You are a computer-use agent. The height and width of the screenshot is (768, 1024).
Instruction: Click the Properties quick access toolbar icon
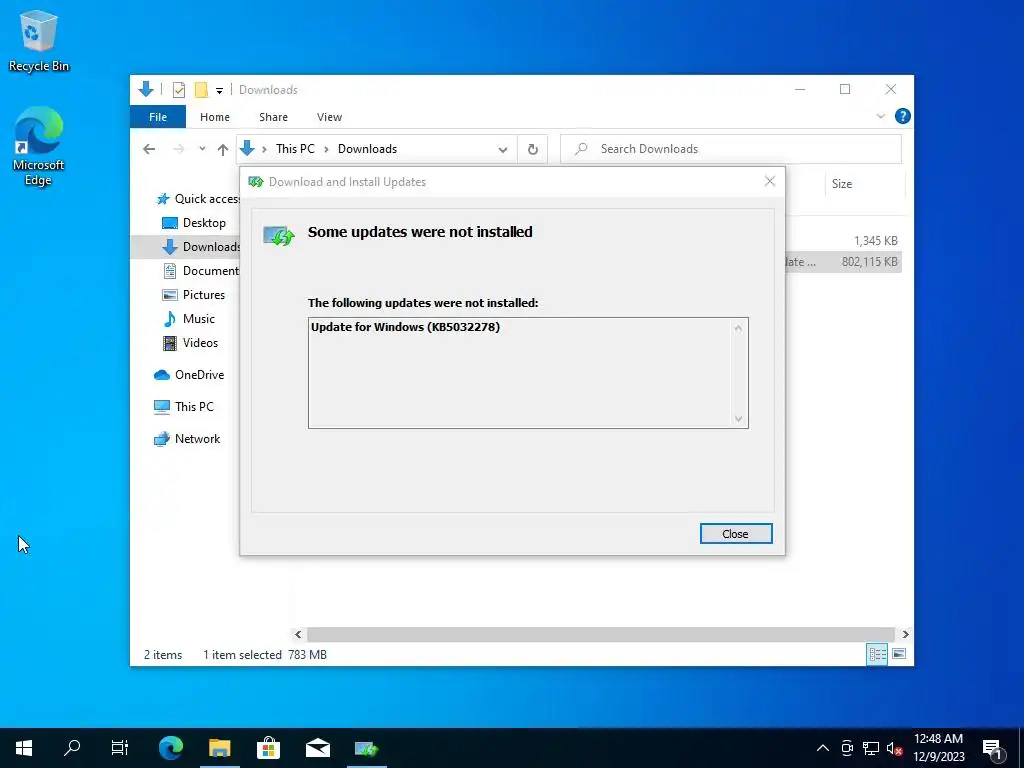coord(179,89)
